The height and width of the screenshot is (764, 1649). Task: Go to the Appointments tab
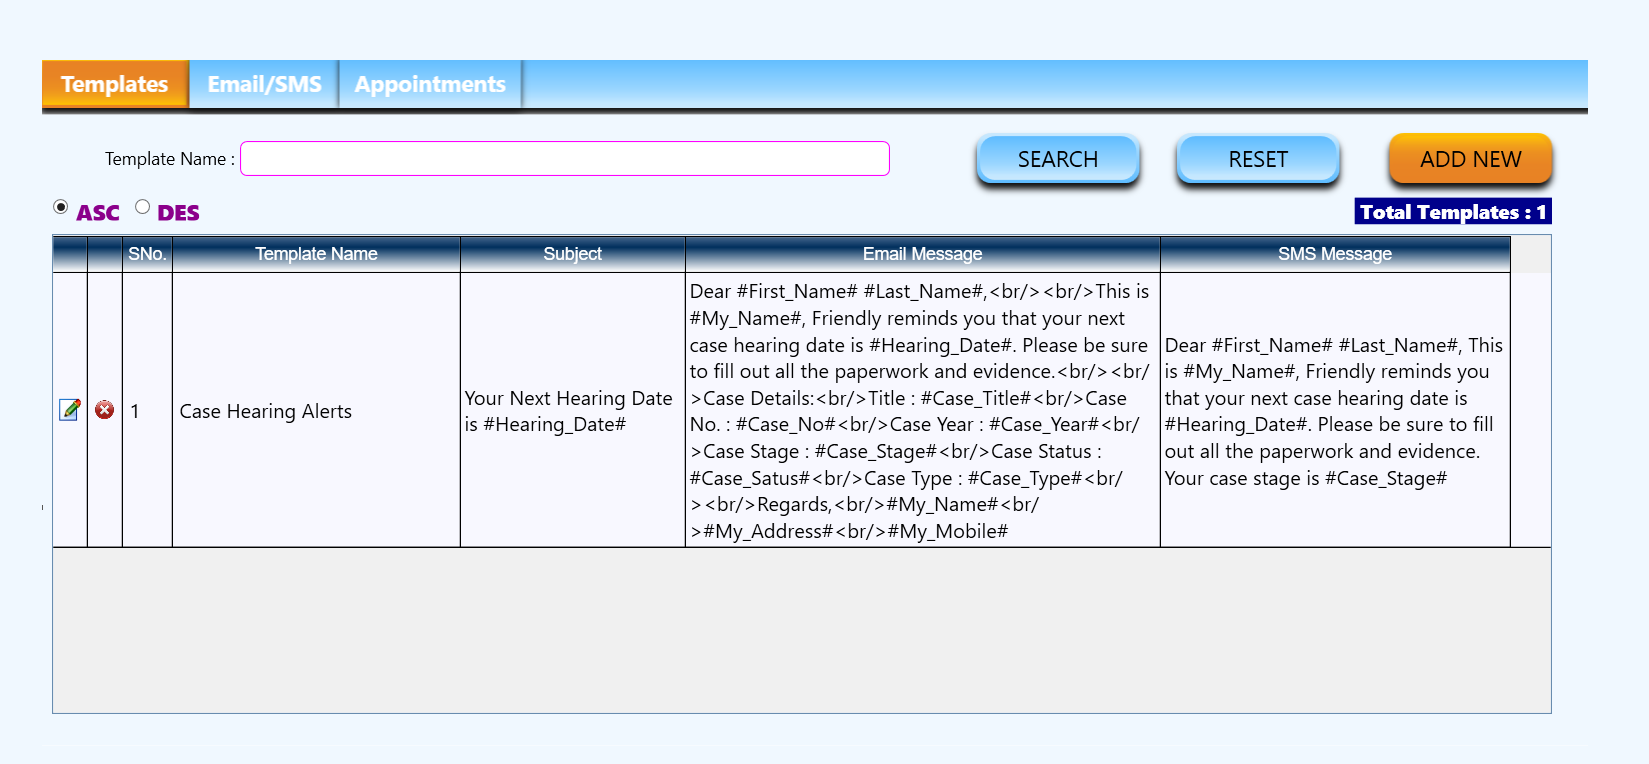click(x=430, y=84)
